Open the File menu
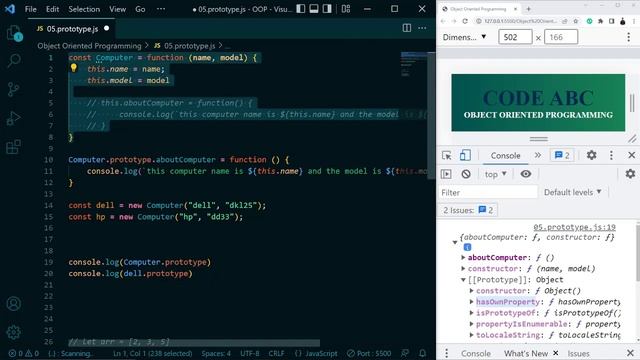Viewport: 640px width, 360px height. 31,9
